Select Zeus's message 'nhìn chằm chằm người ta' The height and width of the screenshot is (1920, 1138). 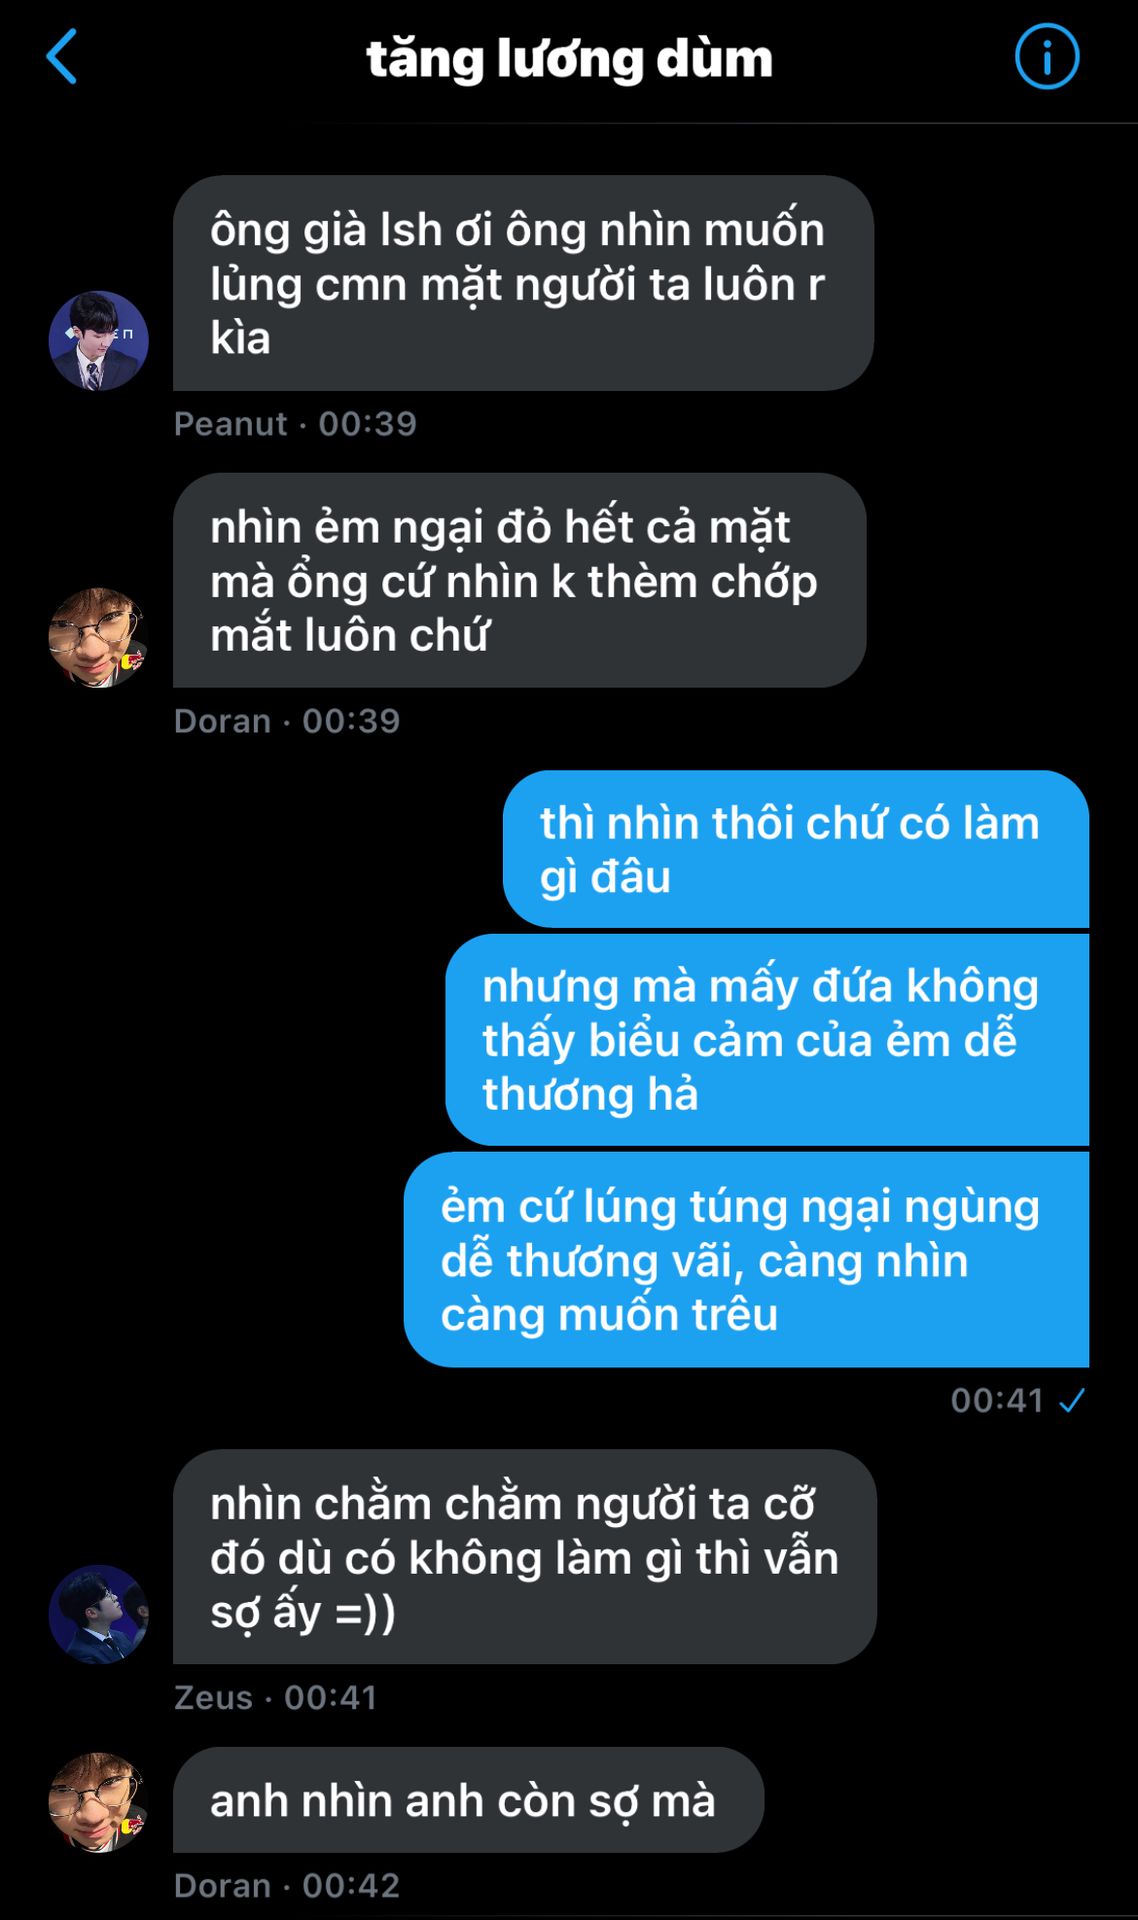[525, 1557]
